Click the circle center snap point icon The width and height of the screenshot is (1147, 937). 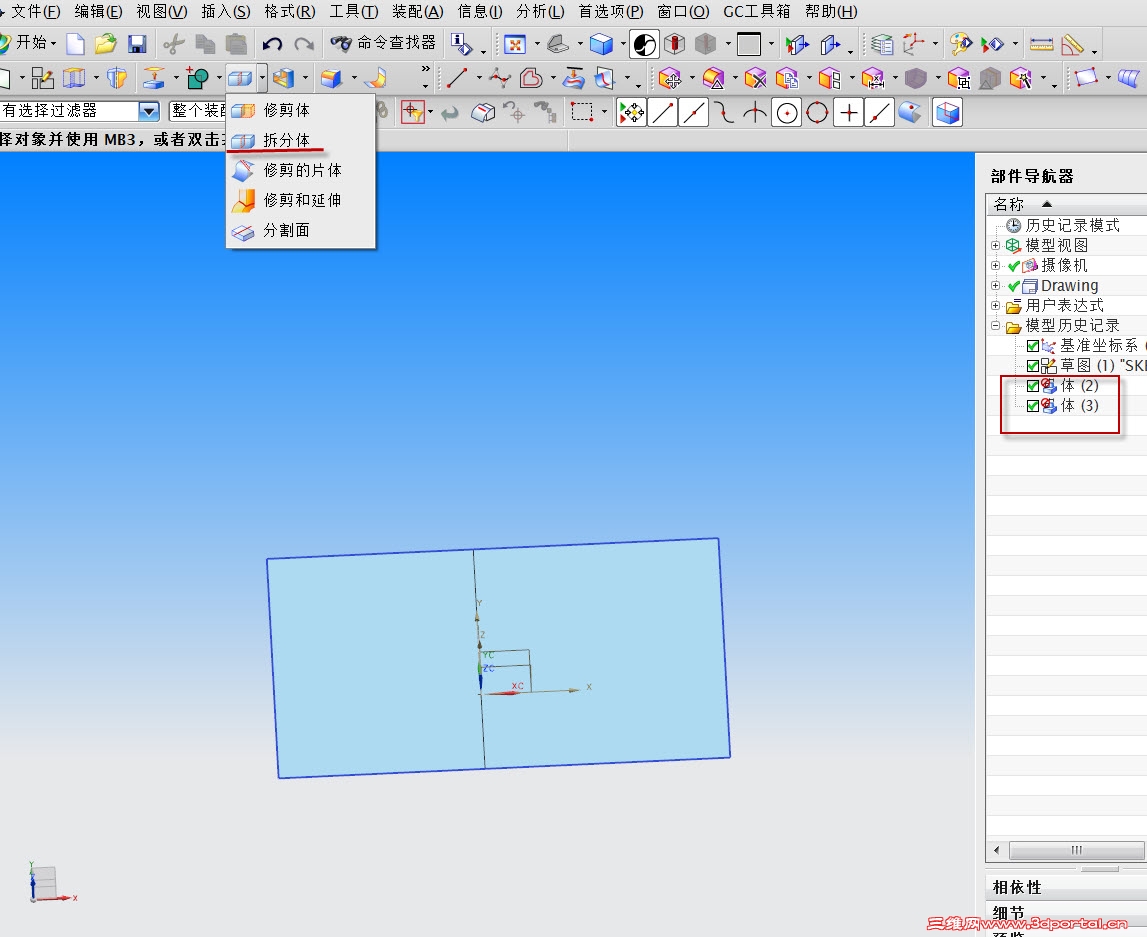pyautogui.click(x=787, y=113)
